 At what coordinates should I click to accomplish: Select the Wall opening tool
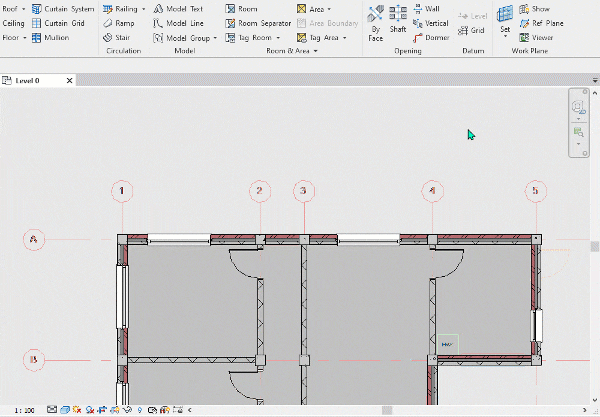[426, 9]
